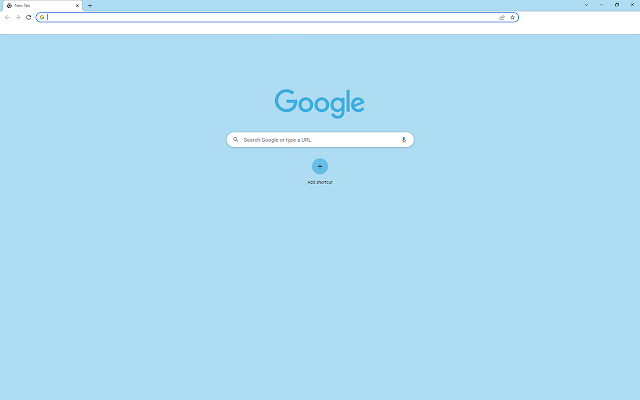Focus the browser address bar
Screen dimensions: 640x400
click(x=277, y=17)
